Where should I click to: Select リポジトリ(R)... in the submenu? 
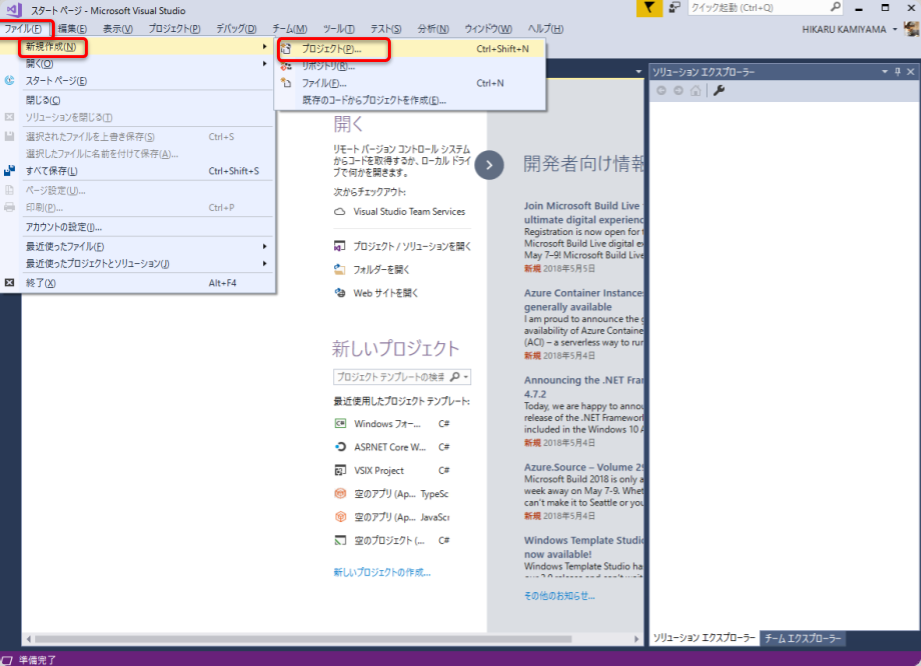click(x=411, y=66)
